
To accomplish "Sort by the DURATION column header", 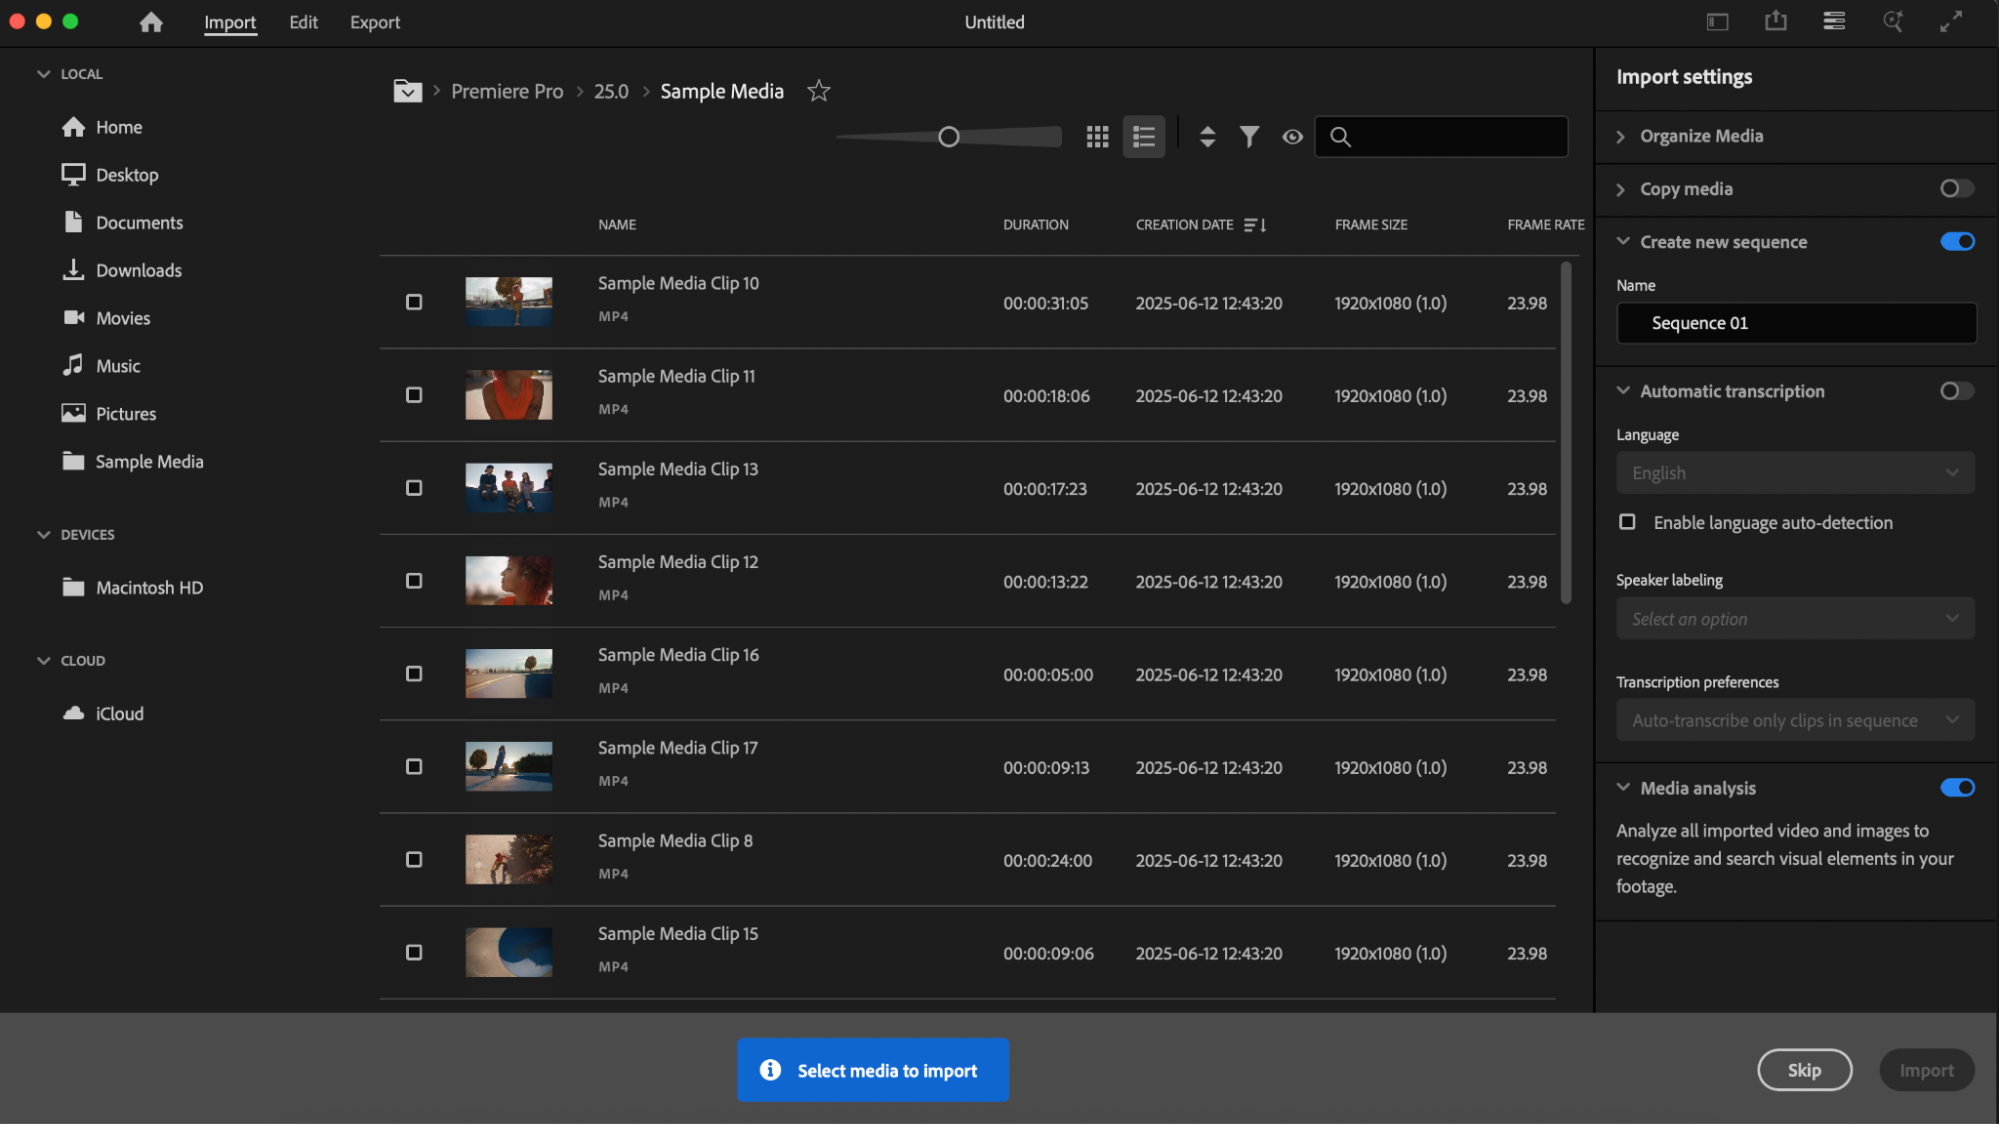I will [x=1036, y=225].
